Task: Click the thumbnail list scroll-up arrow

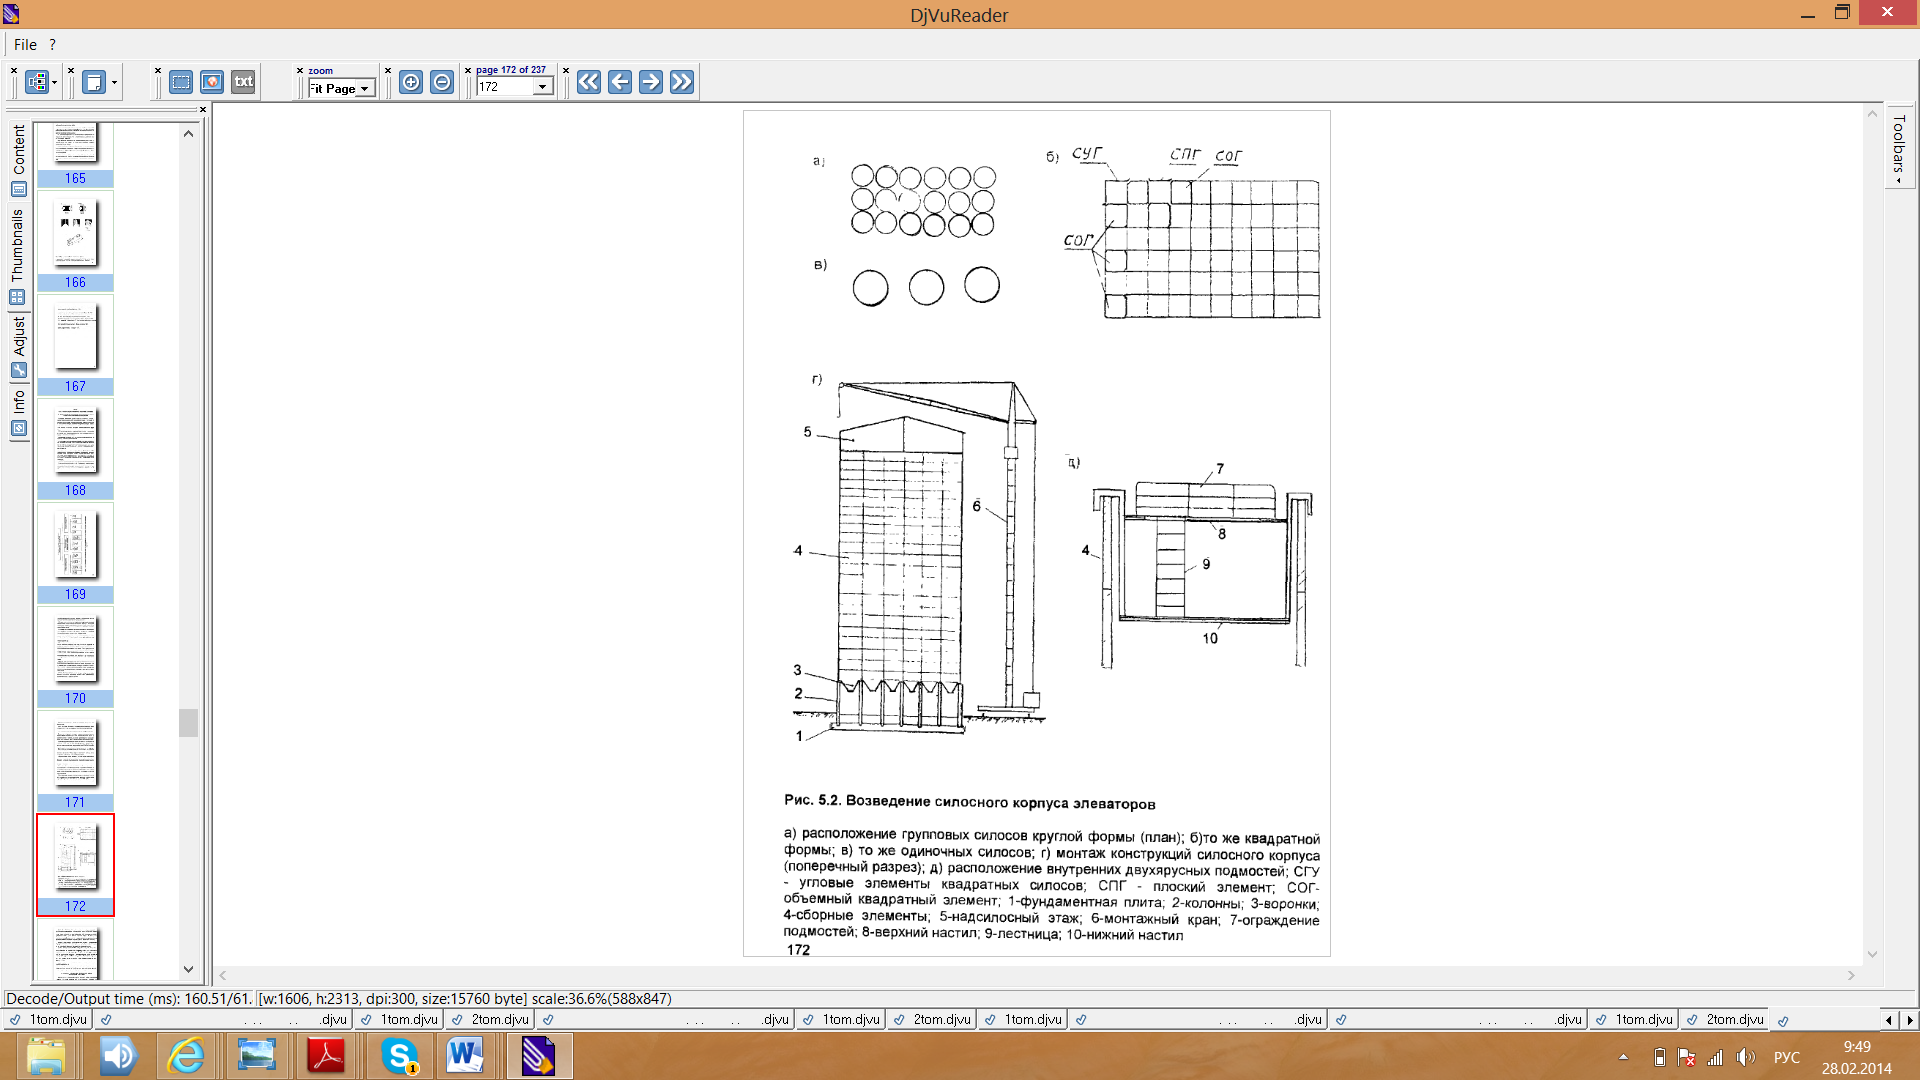Action: tap(188, 133)
